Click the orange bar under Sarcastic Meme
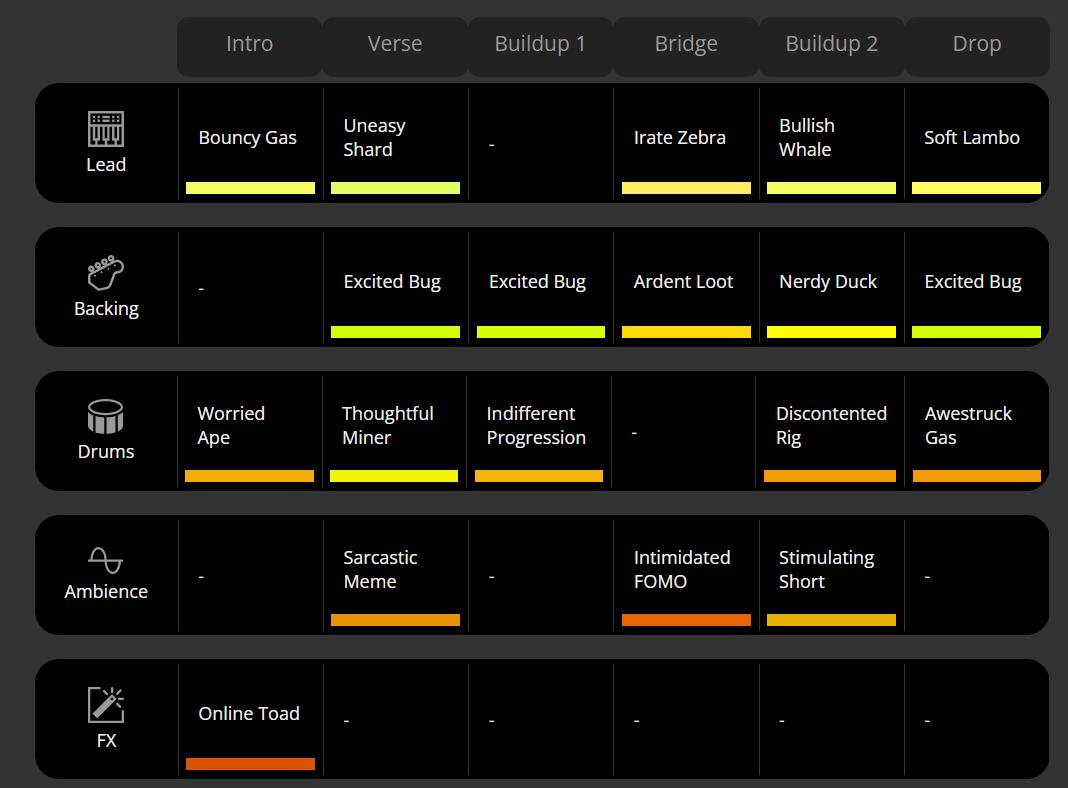1068x788 pixels. [x=395, y=620]
